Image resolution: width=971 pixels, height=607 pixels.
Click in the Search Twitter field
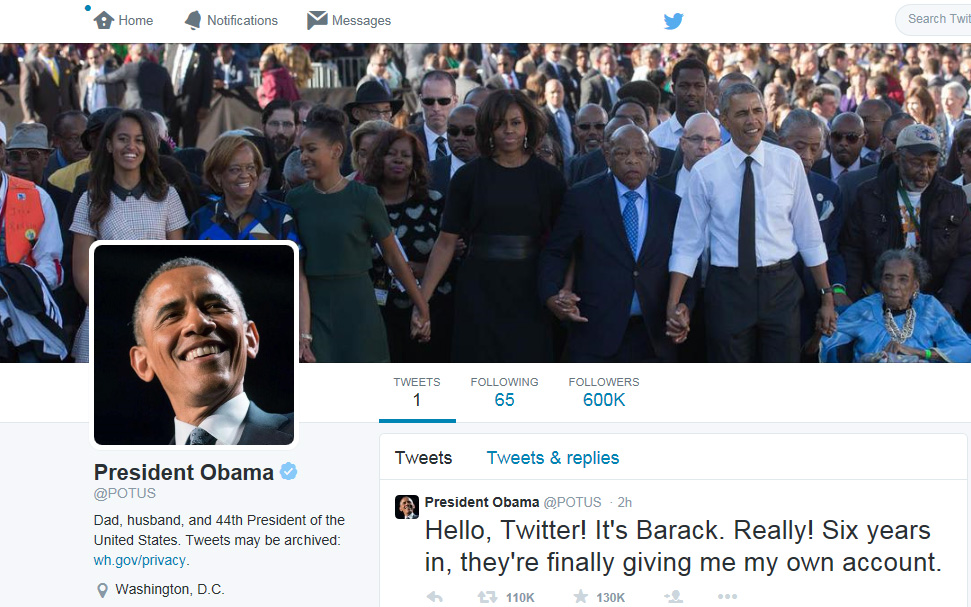[934, 19]
